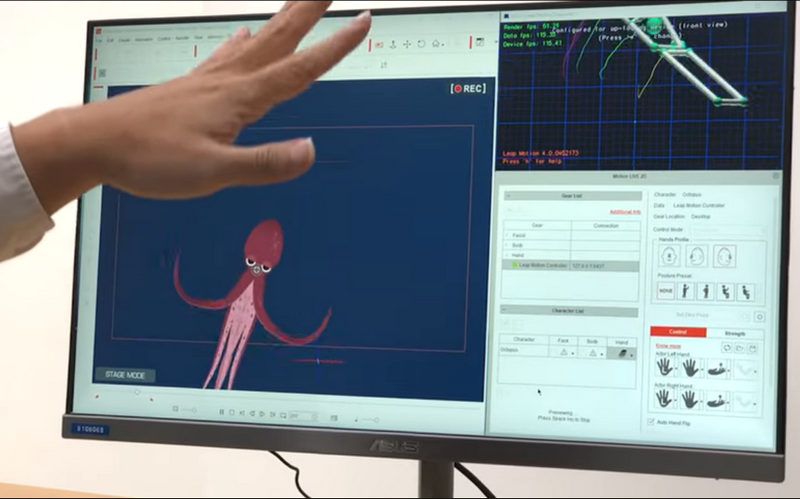Select the NONE posture preset
Image resolution: width=800 pixels, height=499 pixels.
click(665, 291)
